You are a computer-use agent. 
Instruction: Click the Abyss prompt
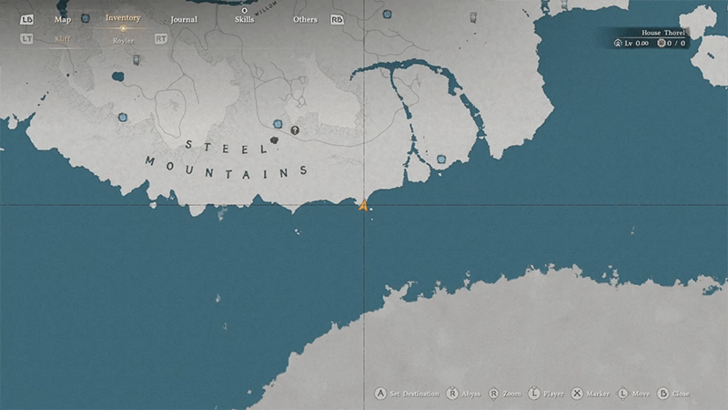(x=463, y=394)
